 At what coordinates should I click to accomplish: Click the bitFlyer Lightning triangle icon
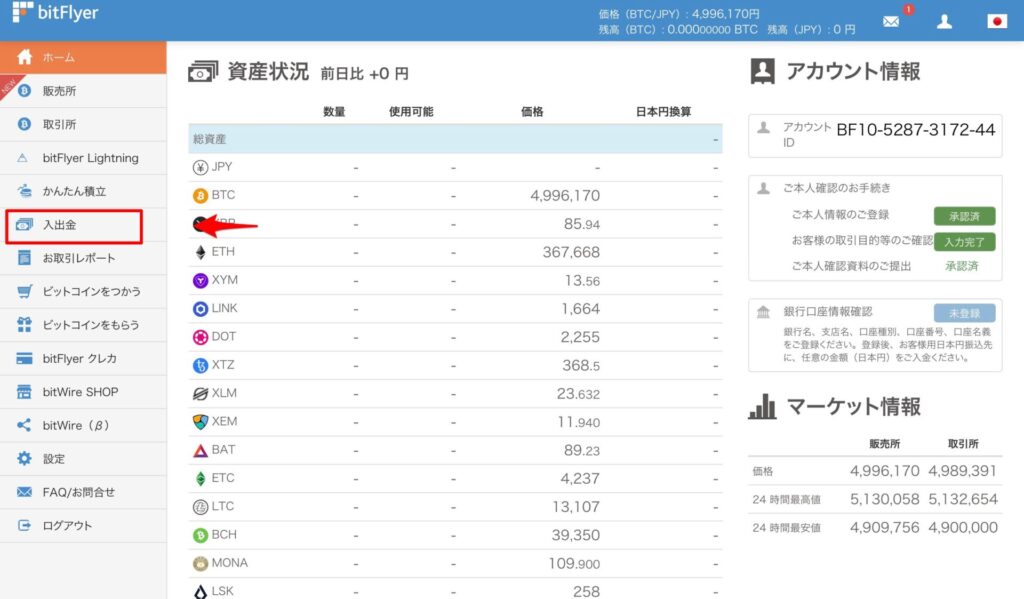pyautogui.click(x=23, y=158)
